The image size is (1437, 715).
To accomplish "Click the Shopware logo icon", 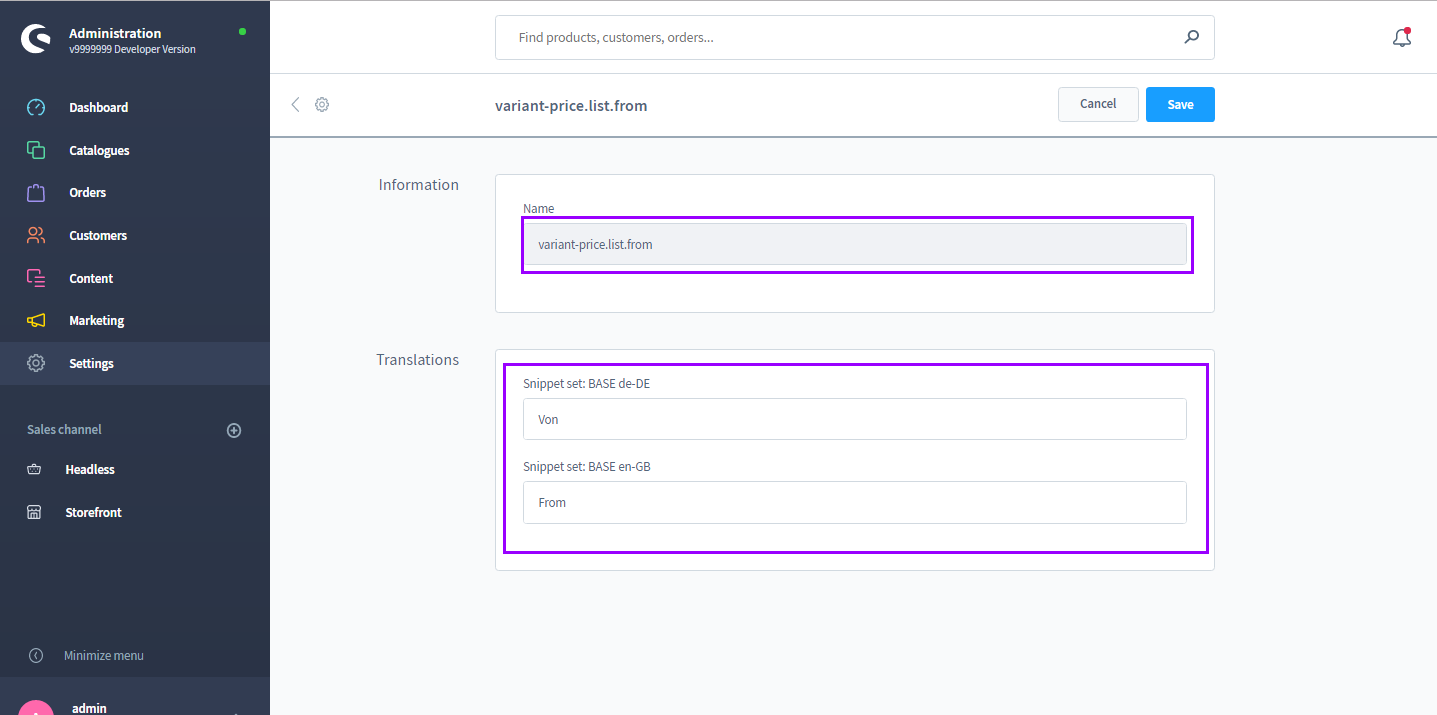I will click(x=36, y=39).
